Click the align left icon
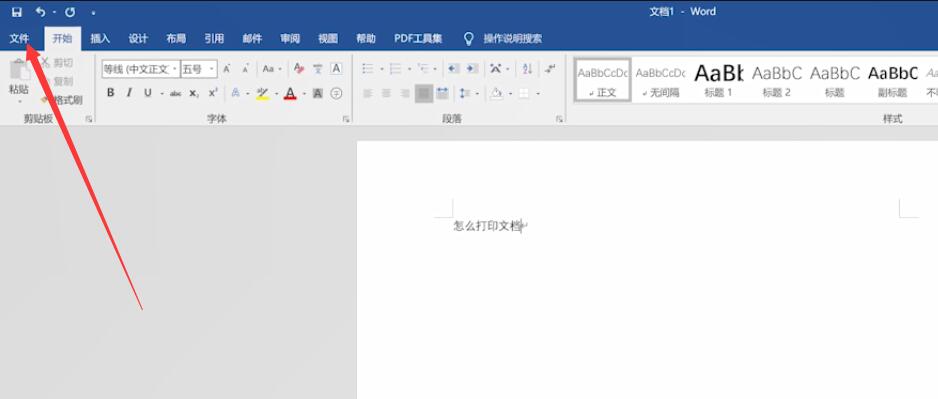This screenshot has width=938, height=399. (x=368, y=93)
